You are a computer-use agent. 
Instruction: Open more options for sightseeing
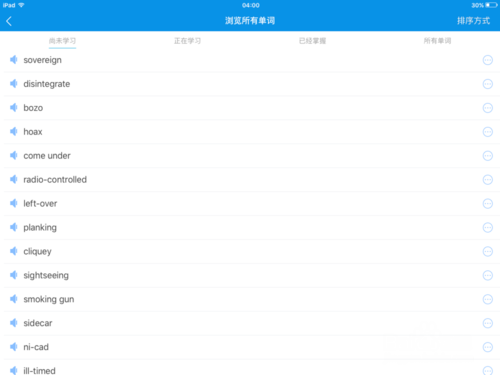coord(488,275)
